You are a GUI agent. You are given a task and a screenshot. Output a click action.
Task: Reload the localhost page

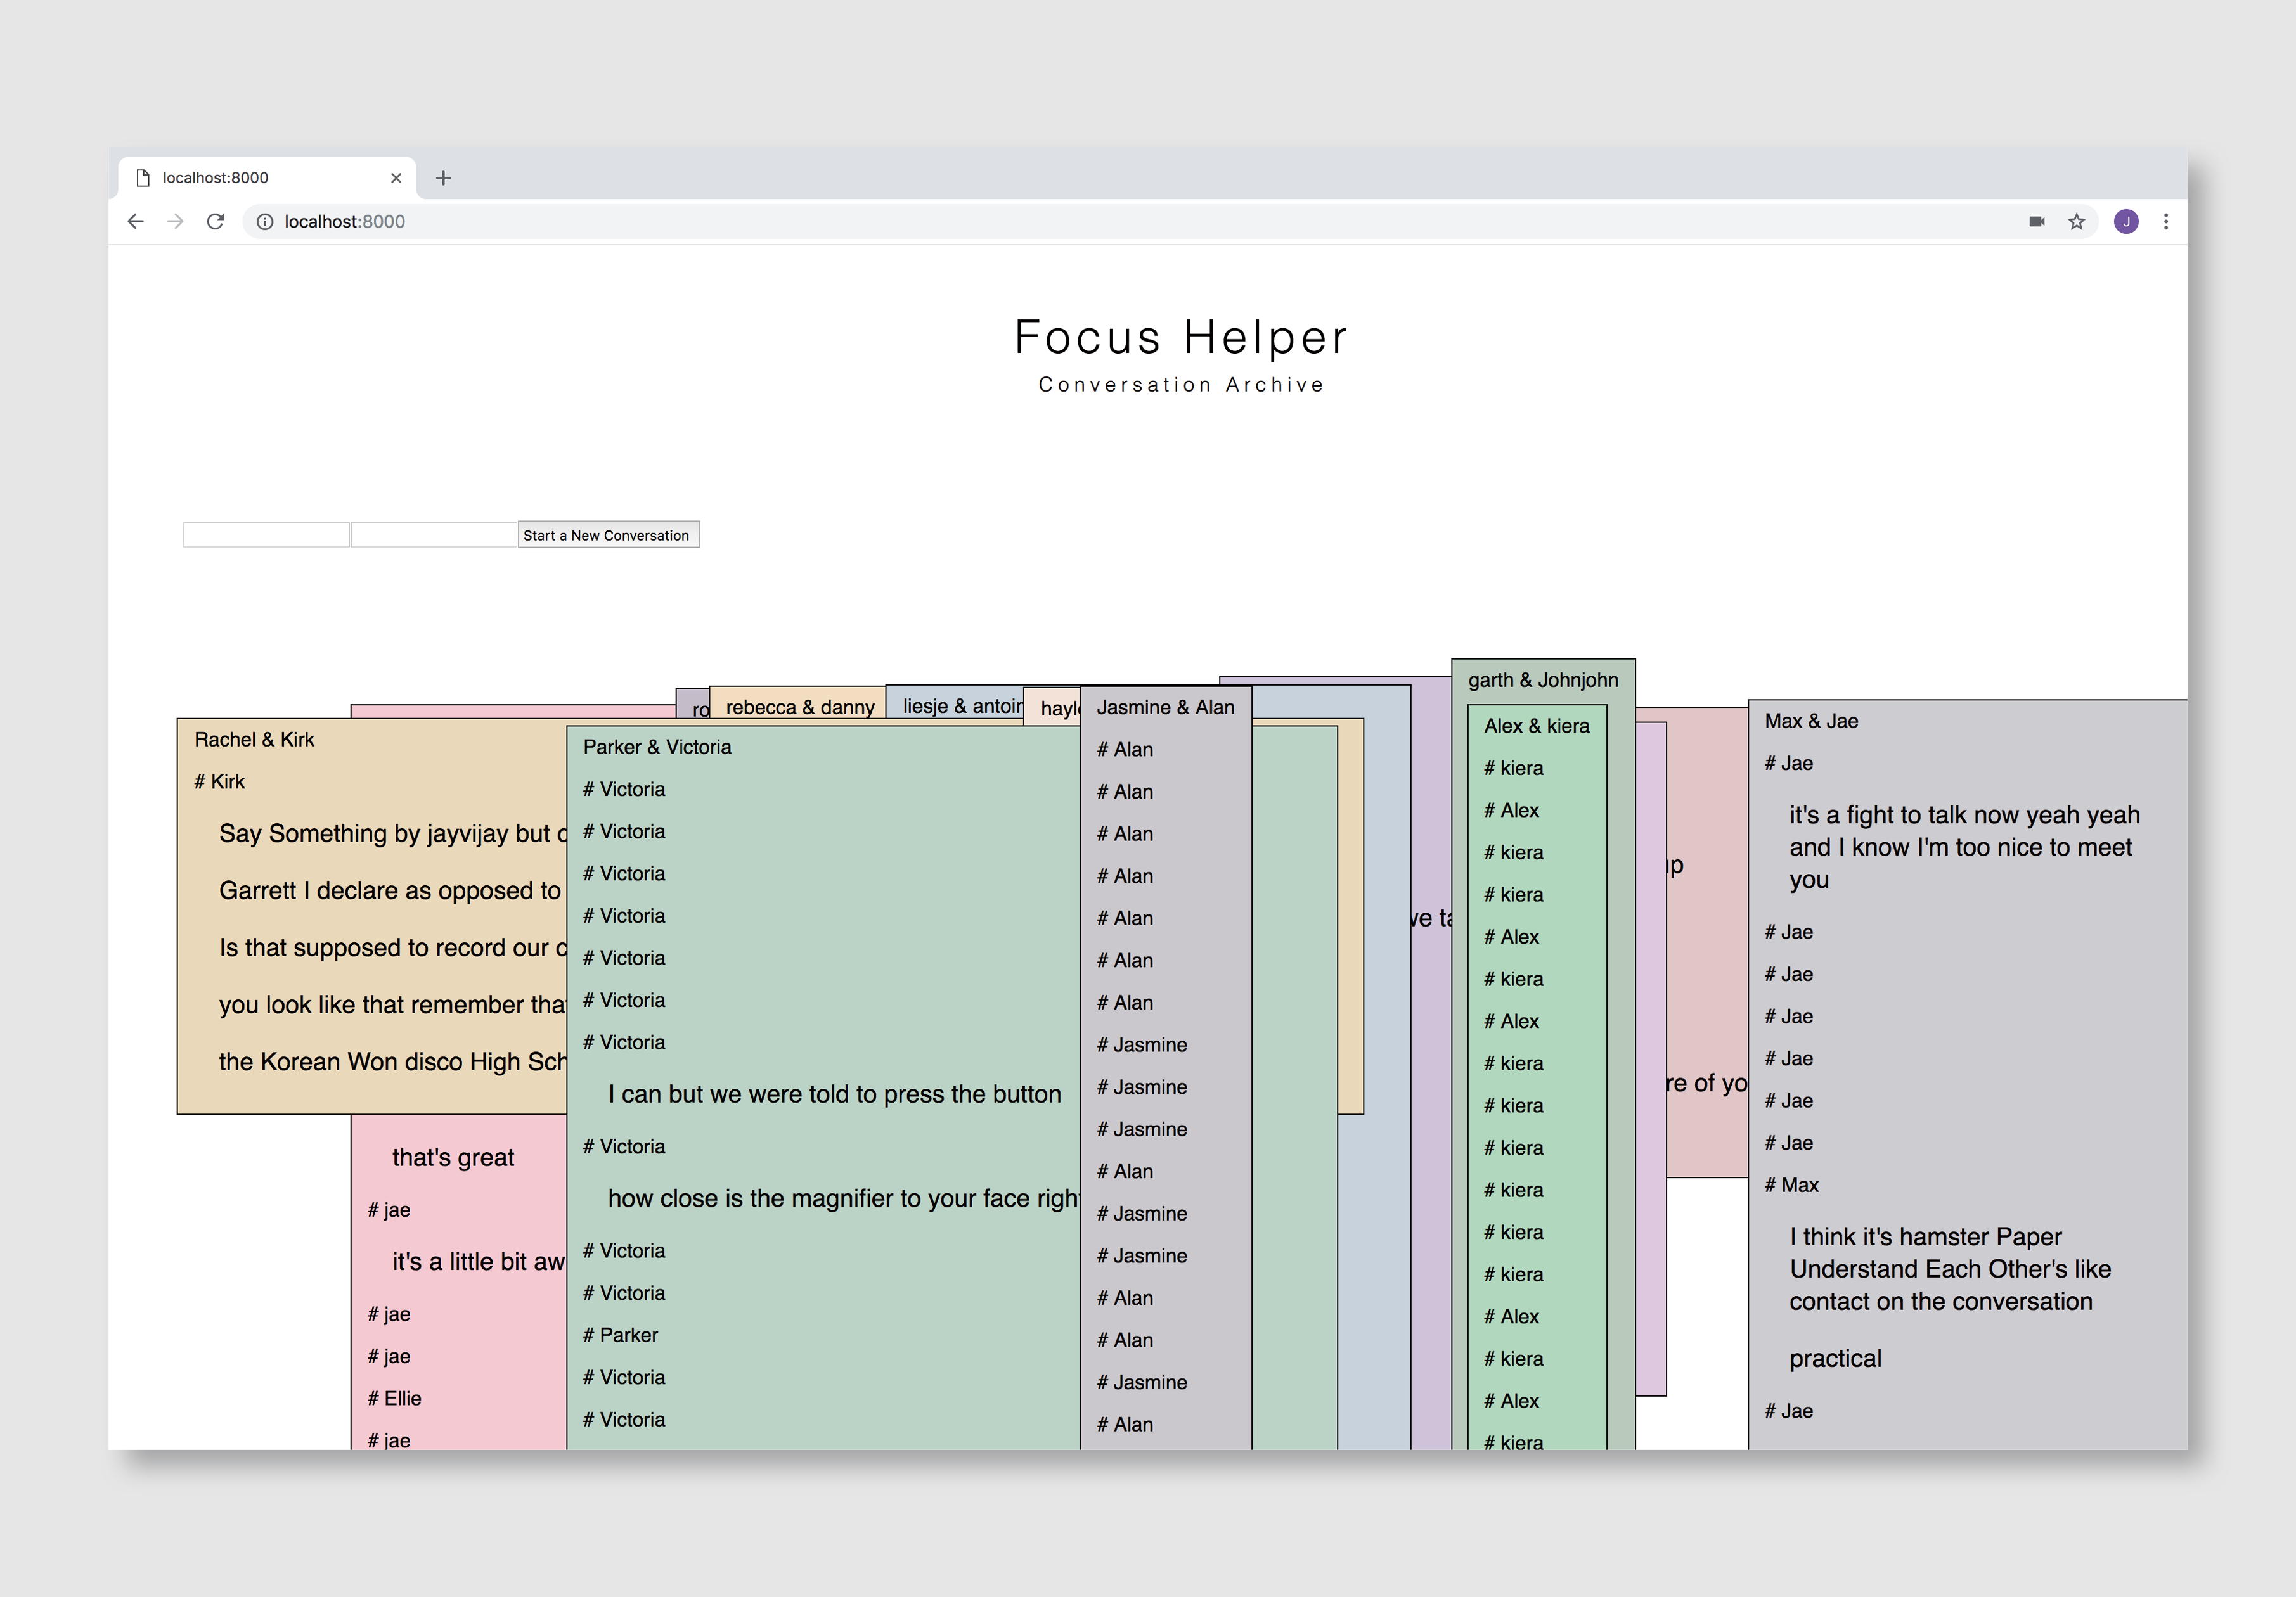(x=215, y=221)
